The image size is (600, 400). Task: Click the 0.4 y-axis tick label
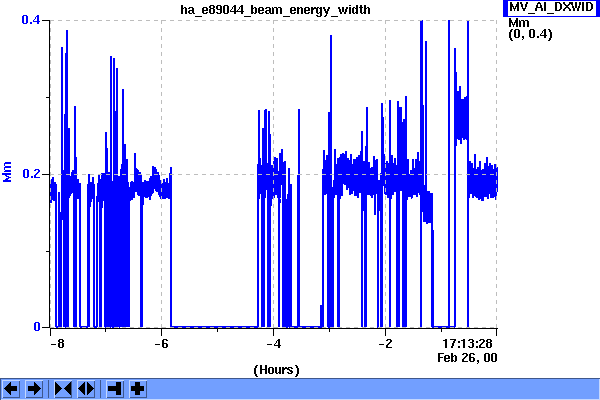31,20
